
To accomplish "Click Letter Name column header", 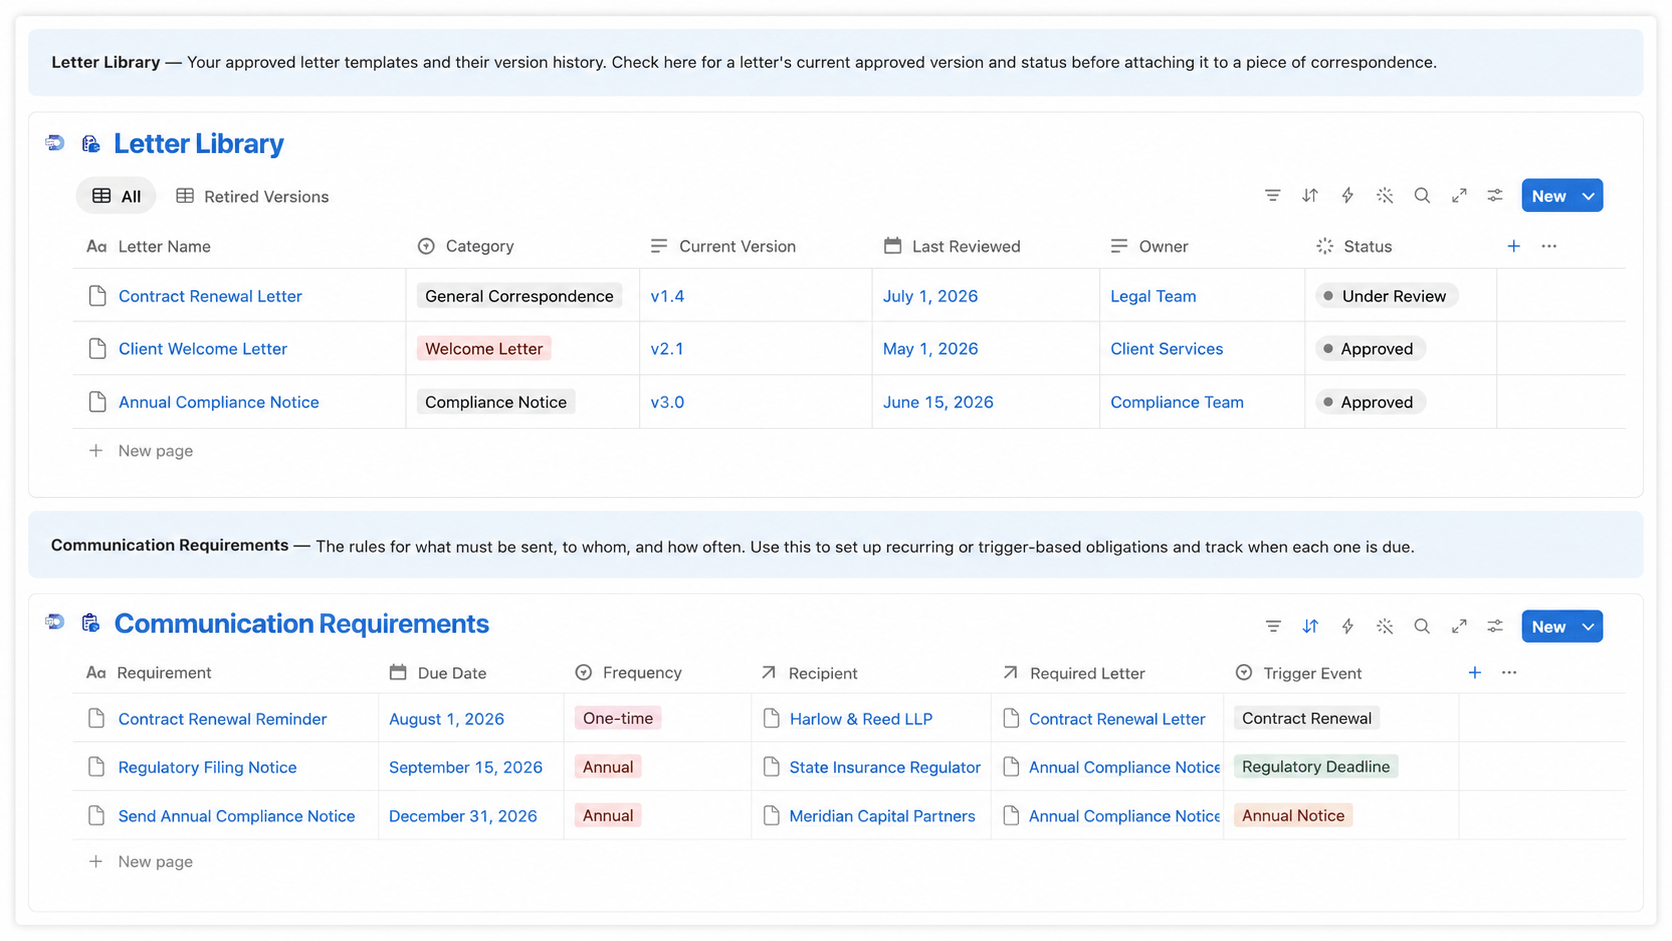I will [x=149, y=246].
